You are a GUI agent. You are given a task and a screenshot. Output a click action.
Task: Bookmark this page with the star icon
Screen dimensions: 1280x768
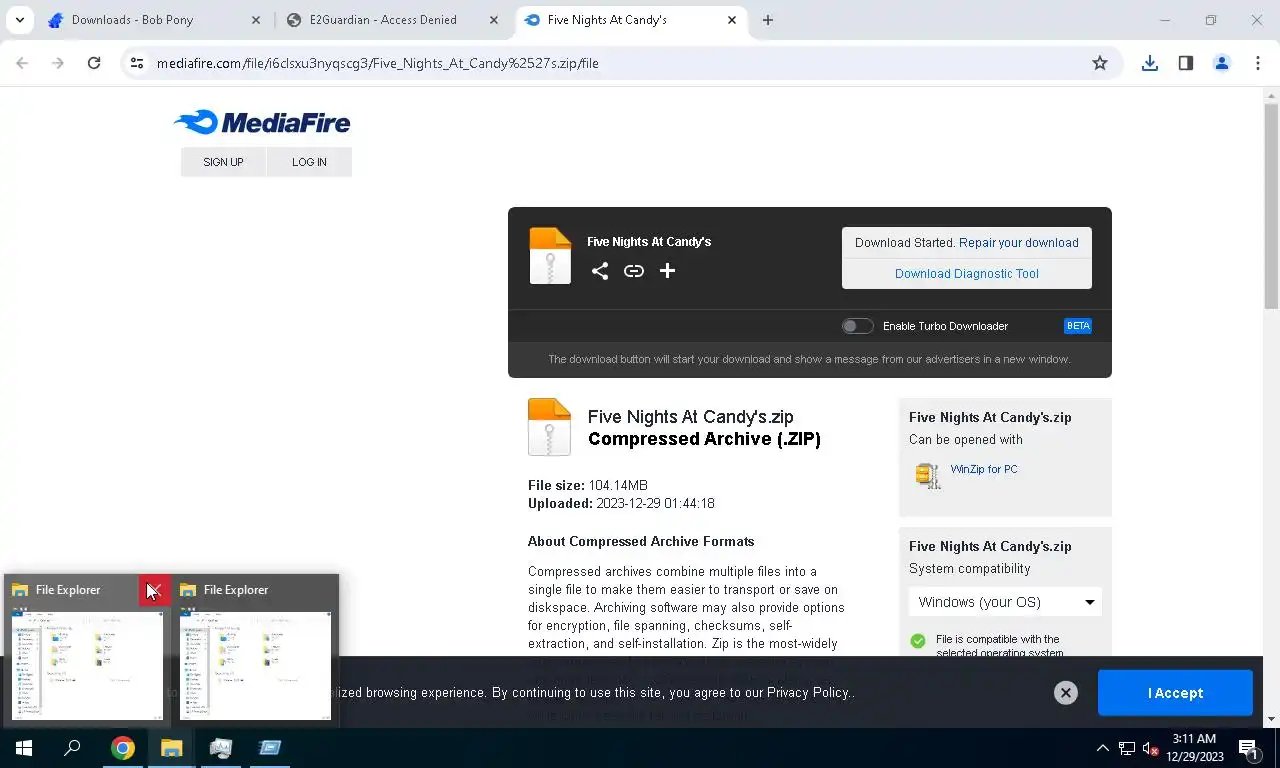(x=1100, y=63)
